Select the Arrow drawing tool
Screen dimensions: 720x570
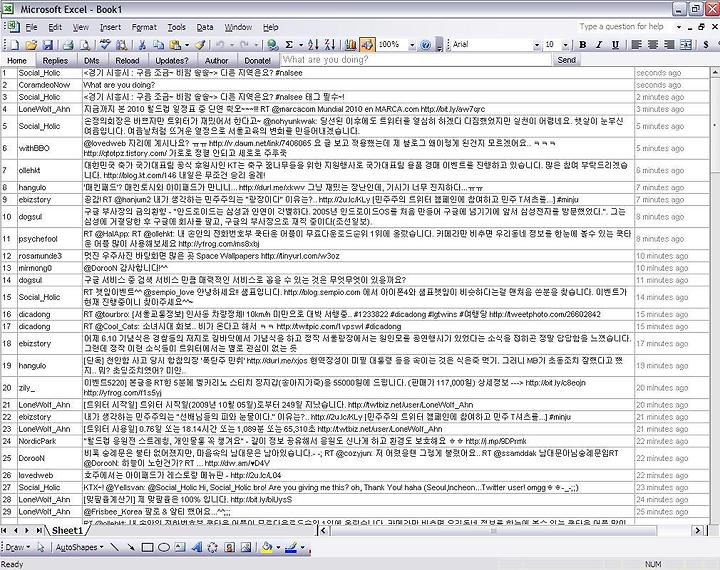pyautogui.click(x=131, y=547)
